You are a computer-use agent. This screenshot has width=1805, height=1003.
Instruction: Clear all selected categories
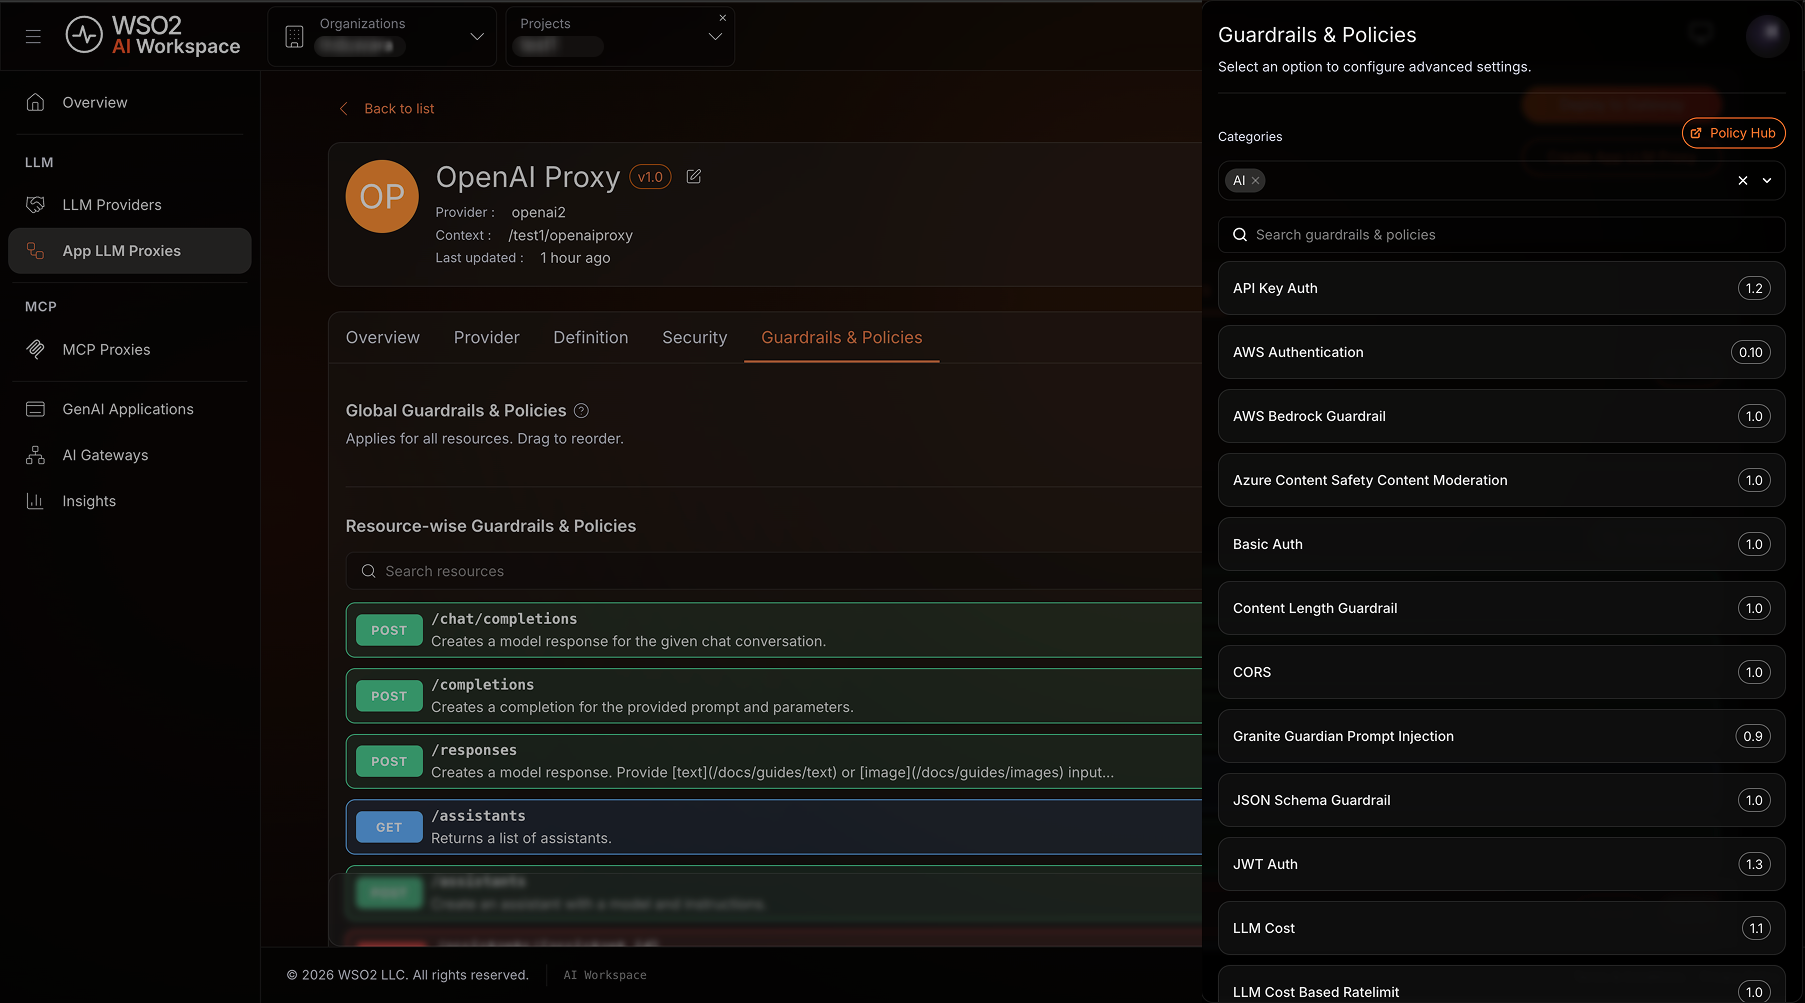(1743, 181)
